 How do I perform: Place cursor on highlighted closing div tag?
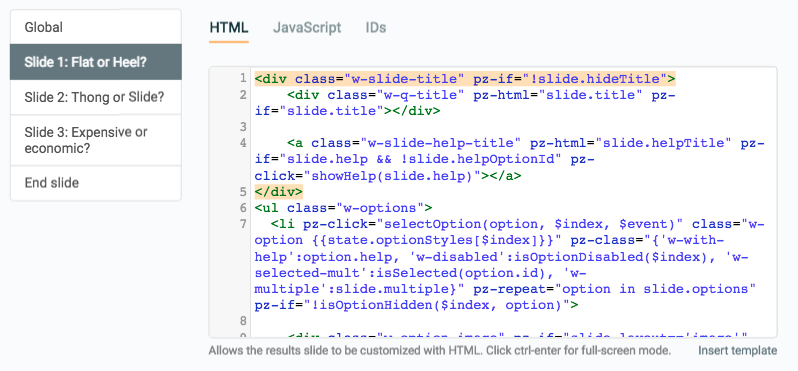tap(279, 192)
